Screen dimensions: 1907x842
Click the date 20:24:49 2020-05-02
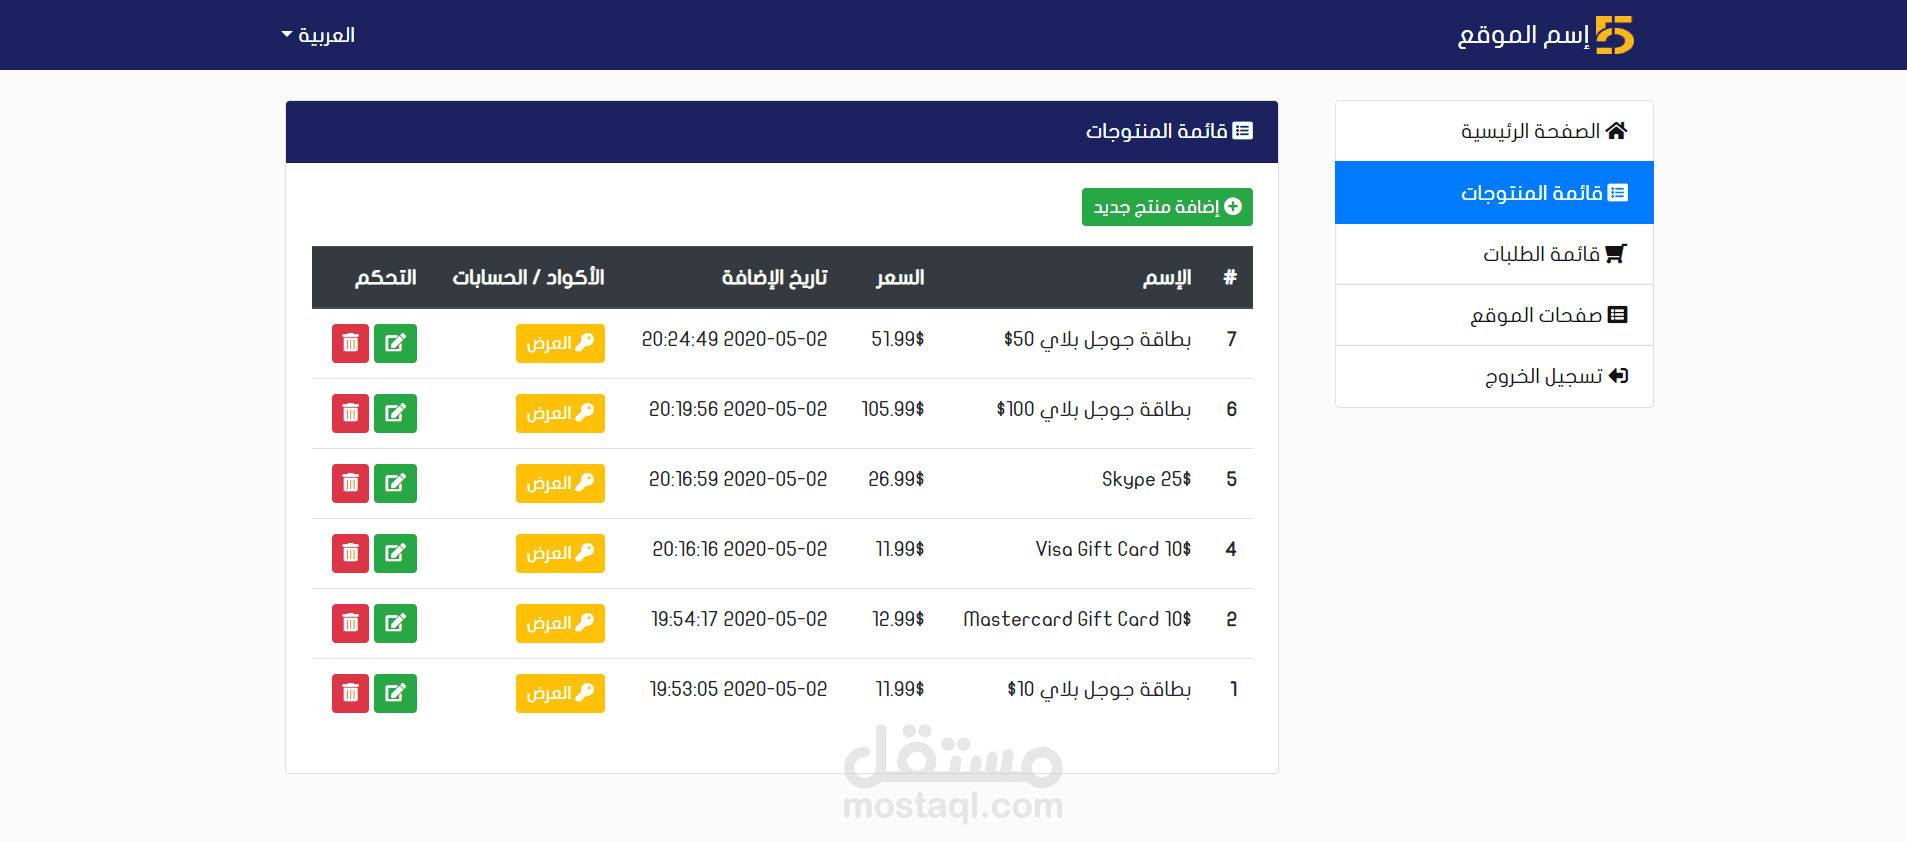(x=735, y=339)
